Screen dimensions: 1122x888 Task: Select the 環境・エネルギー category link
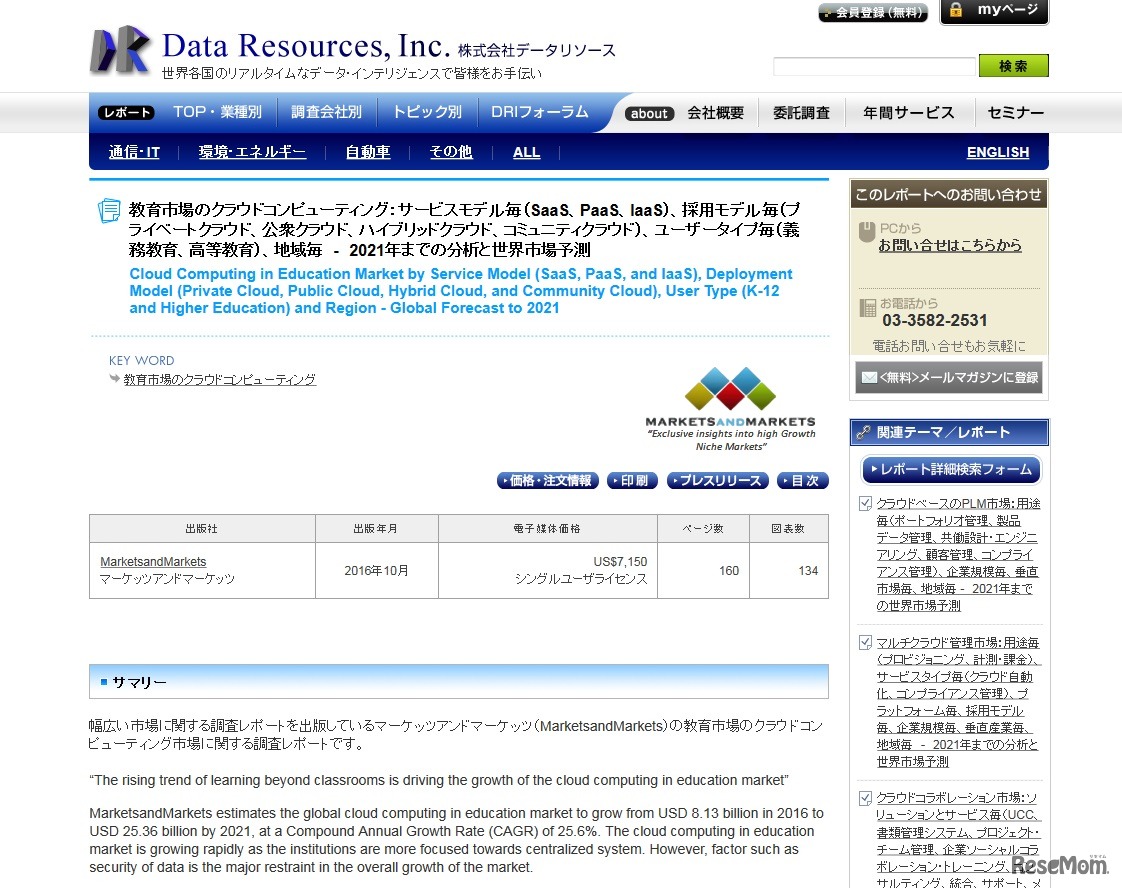point(252,152)
